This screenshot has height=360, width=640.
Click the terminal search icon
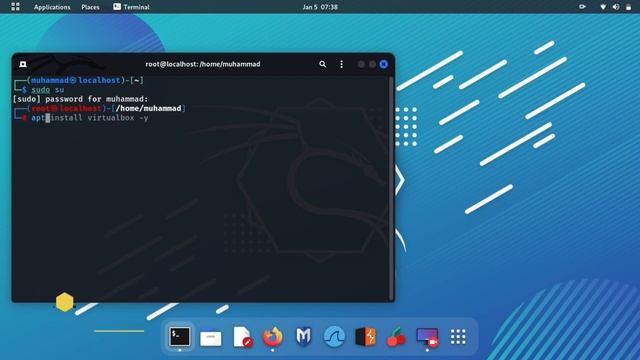click(322, 64)
